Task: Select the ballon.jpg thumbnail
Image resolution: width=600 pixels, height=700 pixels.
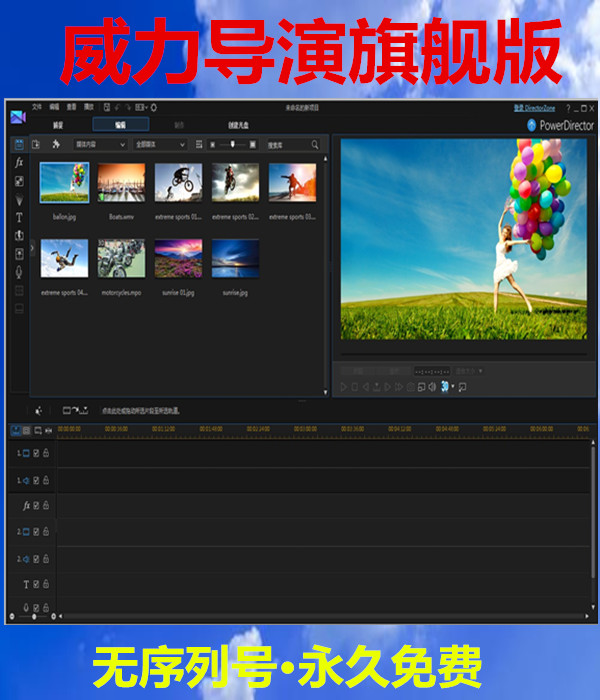Action: coord(64,183)
